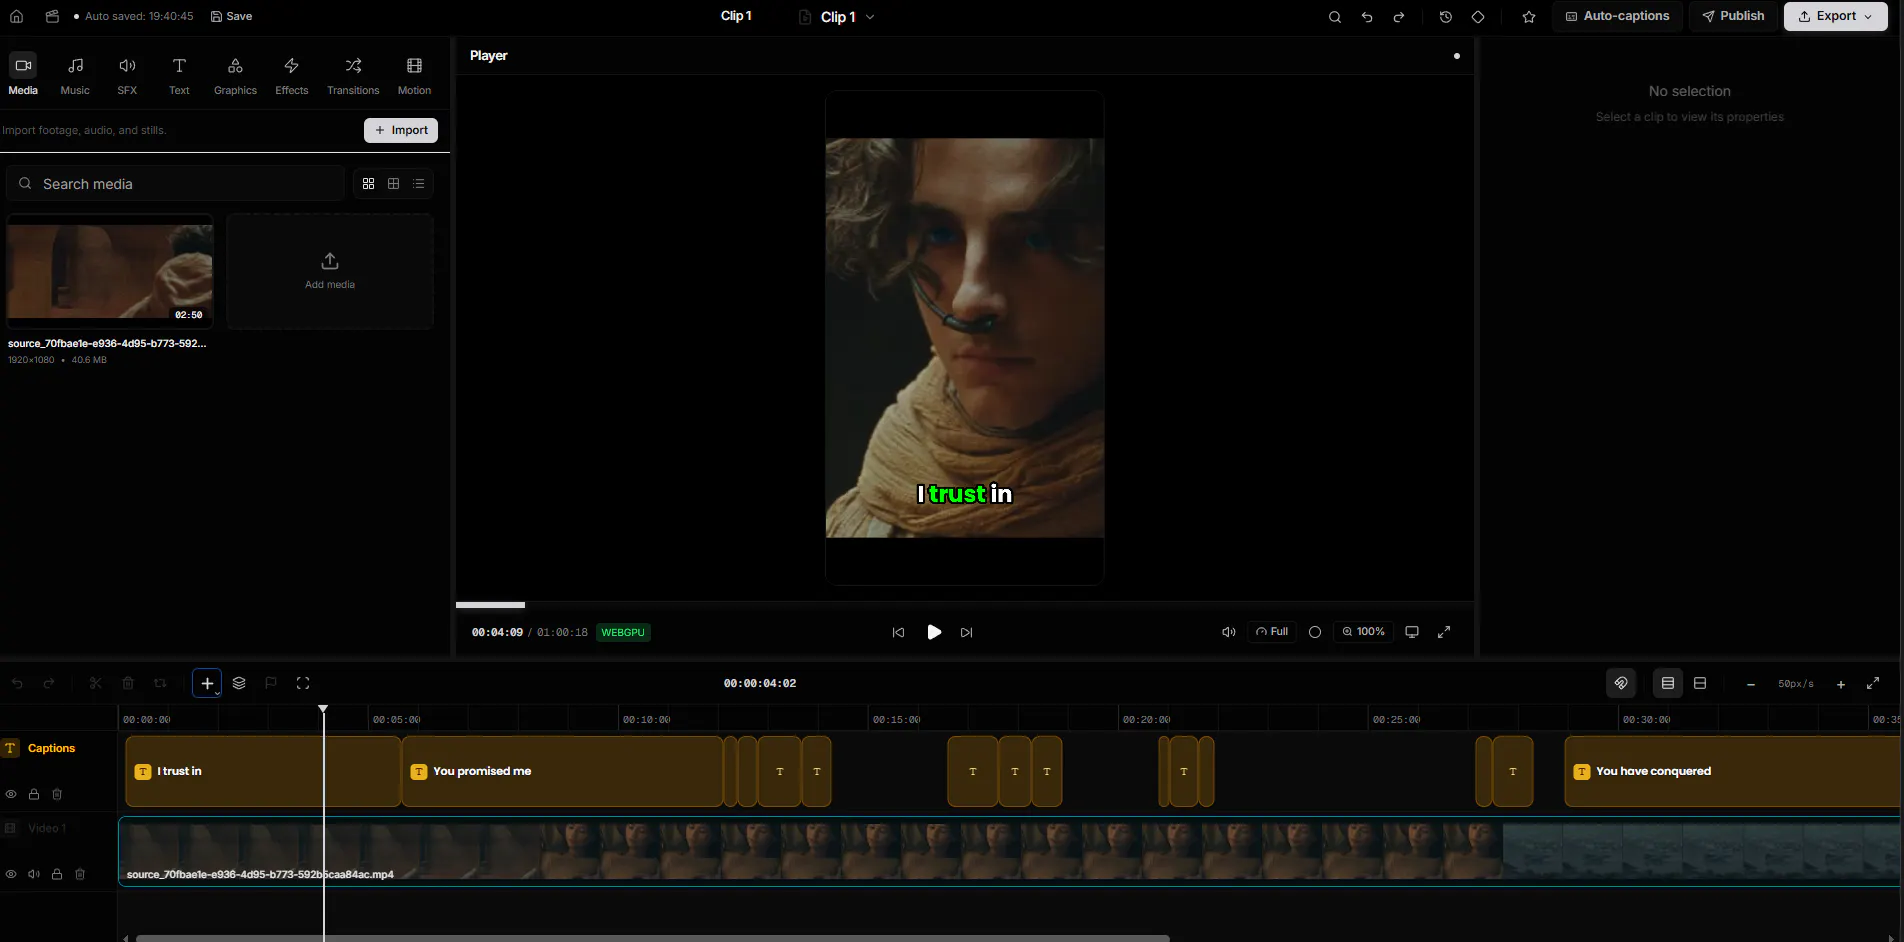The width and height of the screenshot is (1904, 942).
Task: Mute the player volume
Action: tap(1229, 632)
